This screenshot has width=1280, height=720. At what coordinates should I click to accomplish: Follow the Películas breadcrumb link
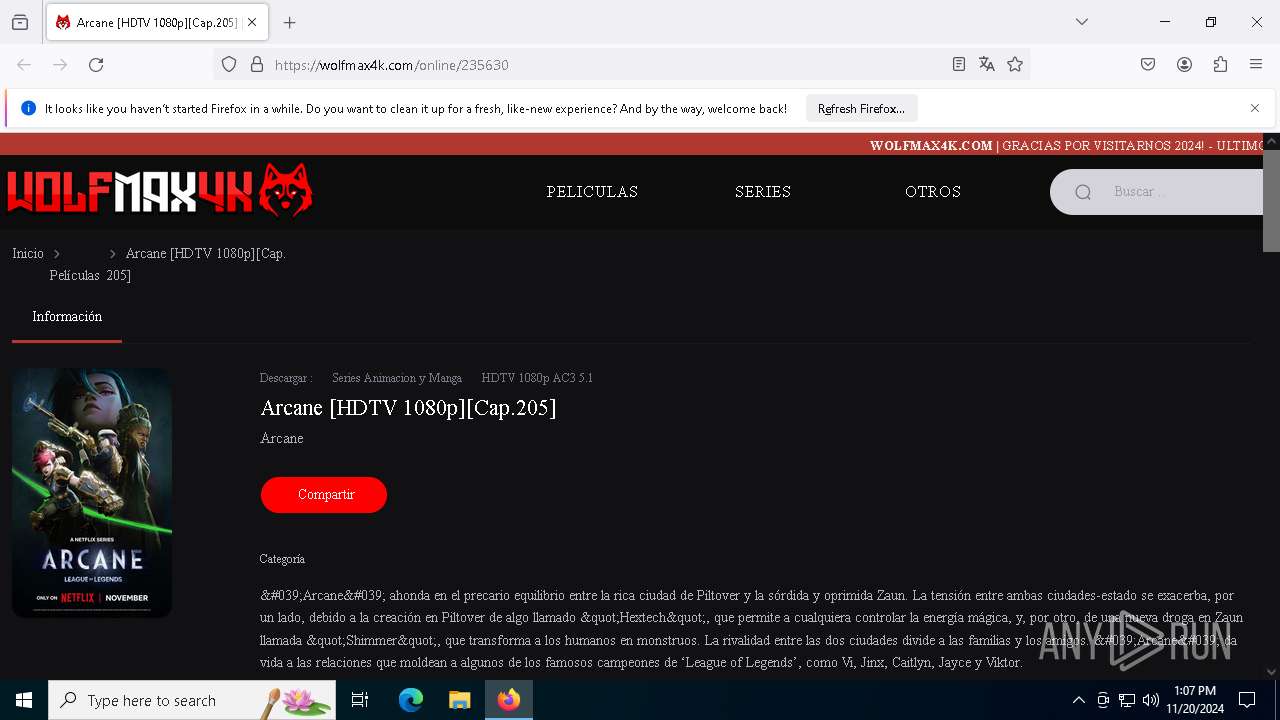tap(75, 275)
